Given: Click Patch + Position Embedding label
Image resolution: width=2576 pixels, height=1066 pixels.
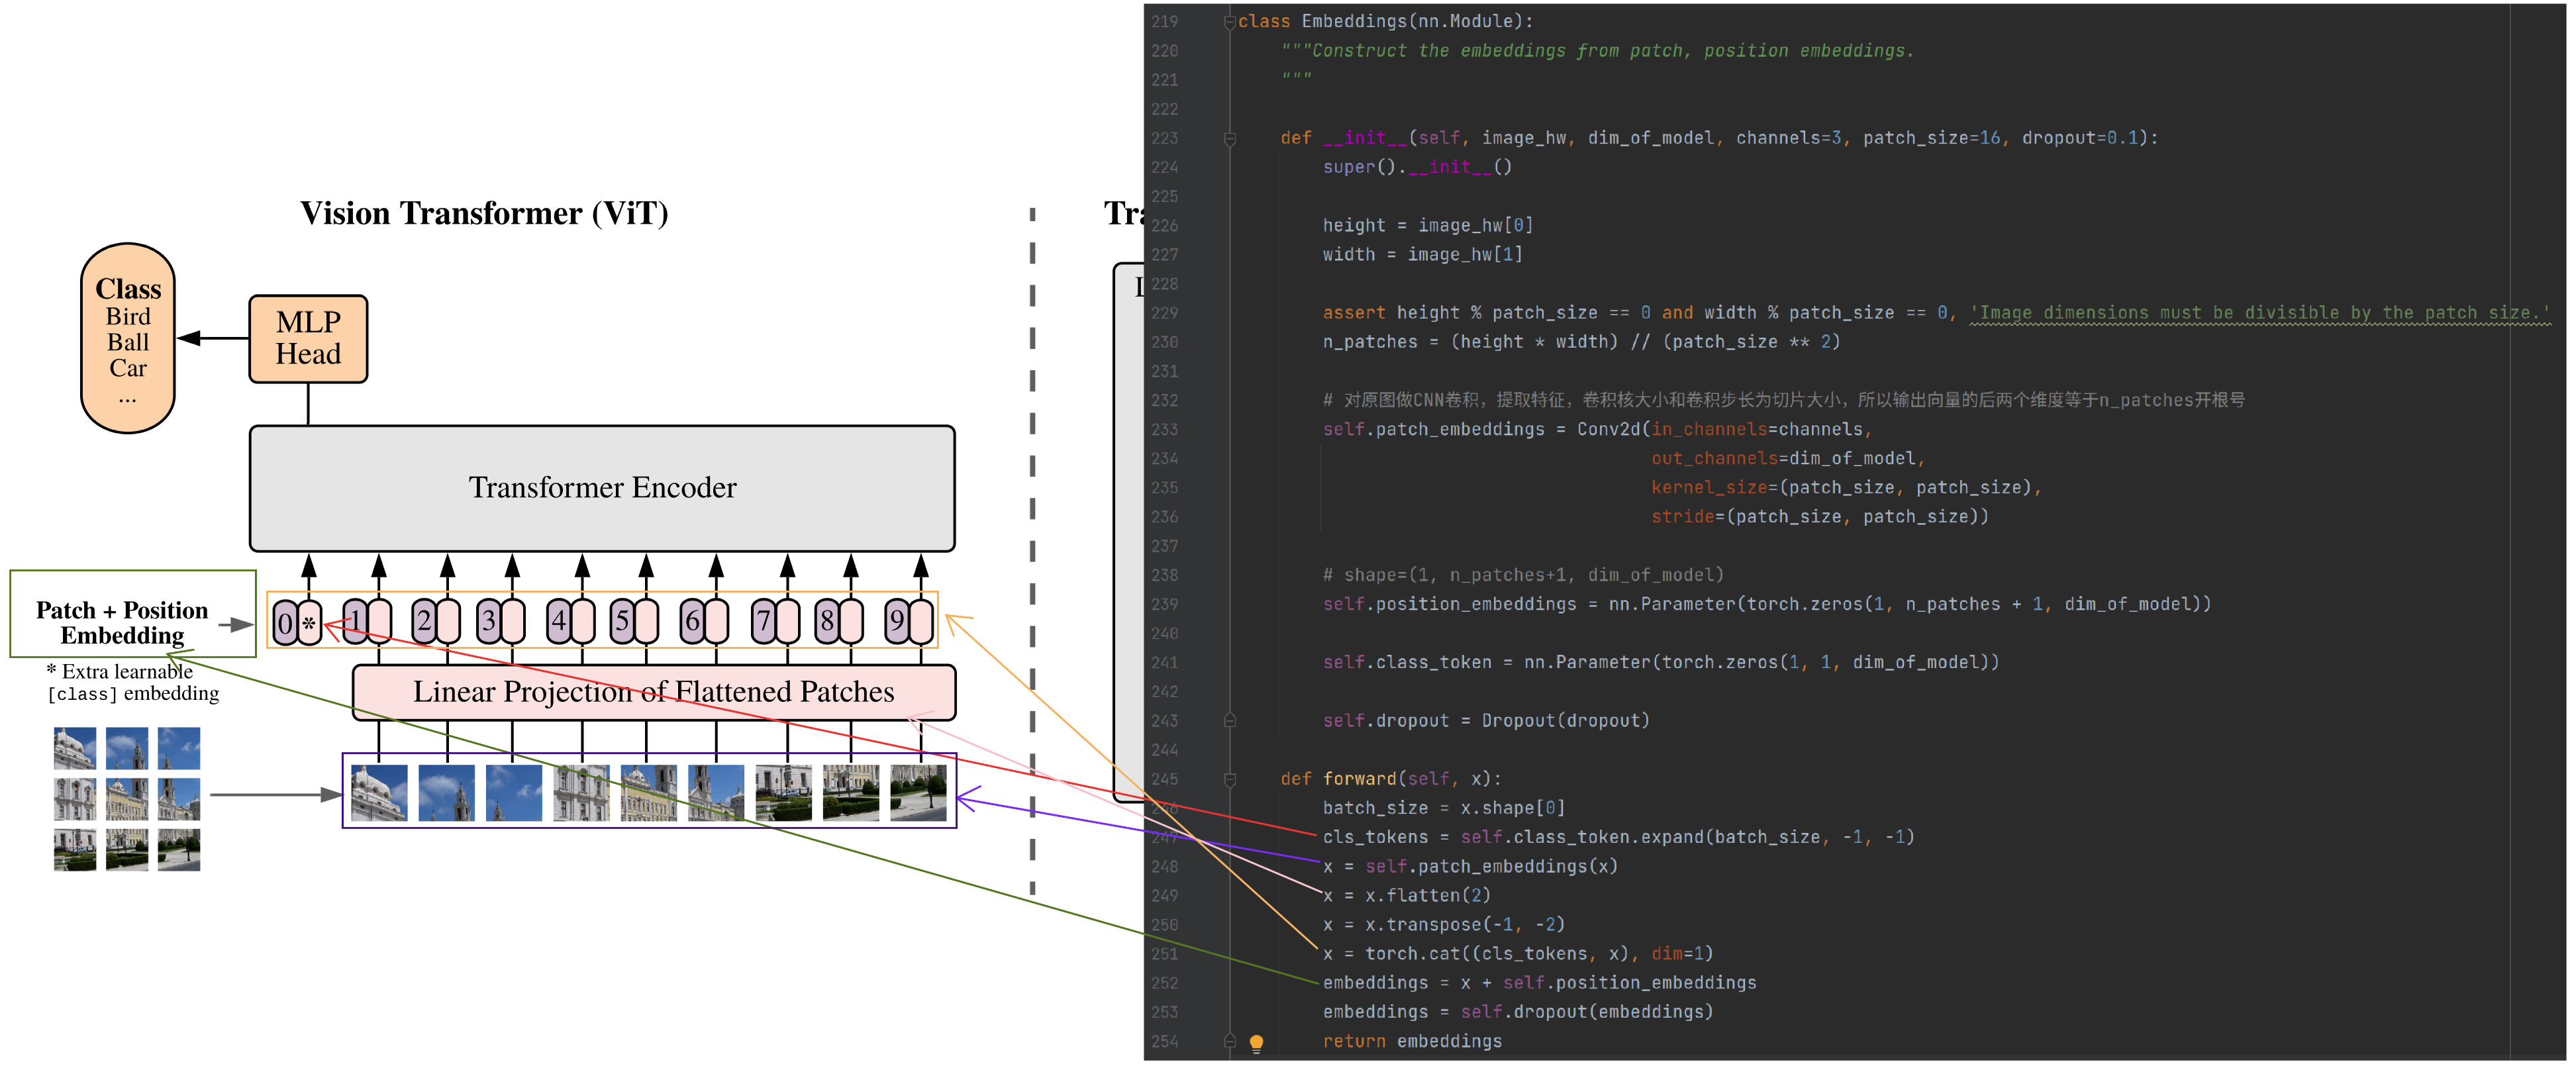Looking at the screenshot, I should pyautogui.click(x=122, y=622).
